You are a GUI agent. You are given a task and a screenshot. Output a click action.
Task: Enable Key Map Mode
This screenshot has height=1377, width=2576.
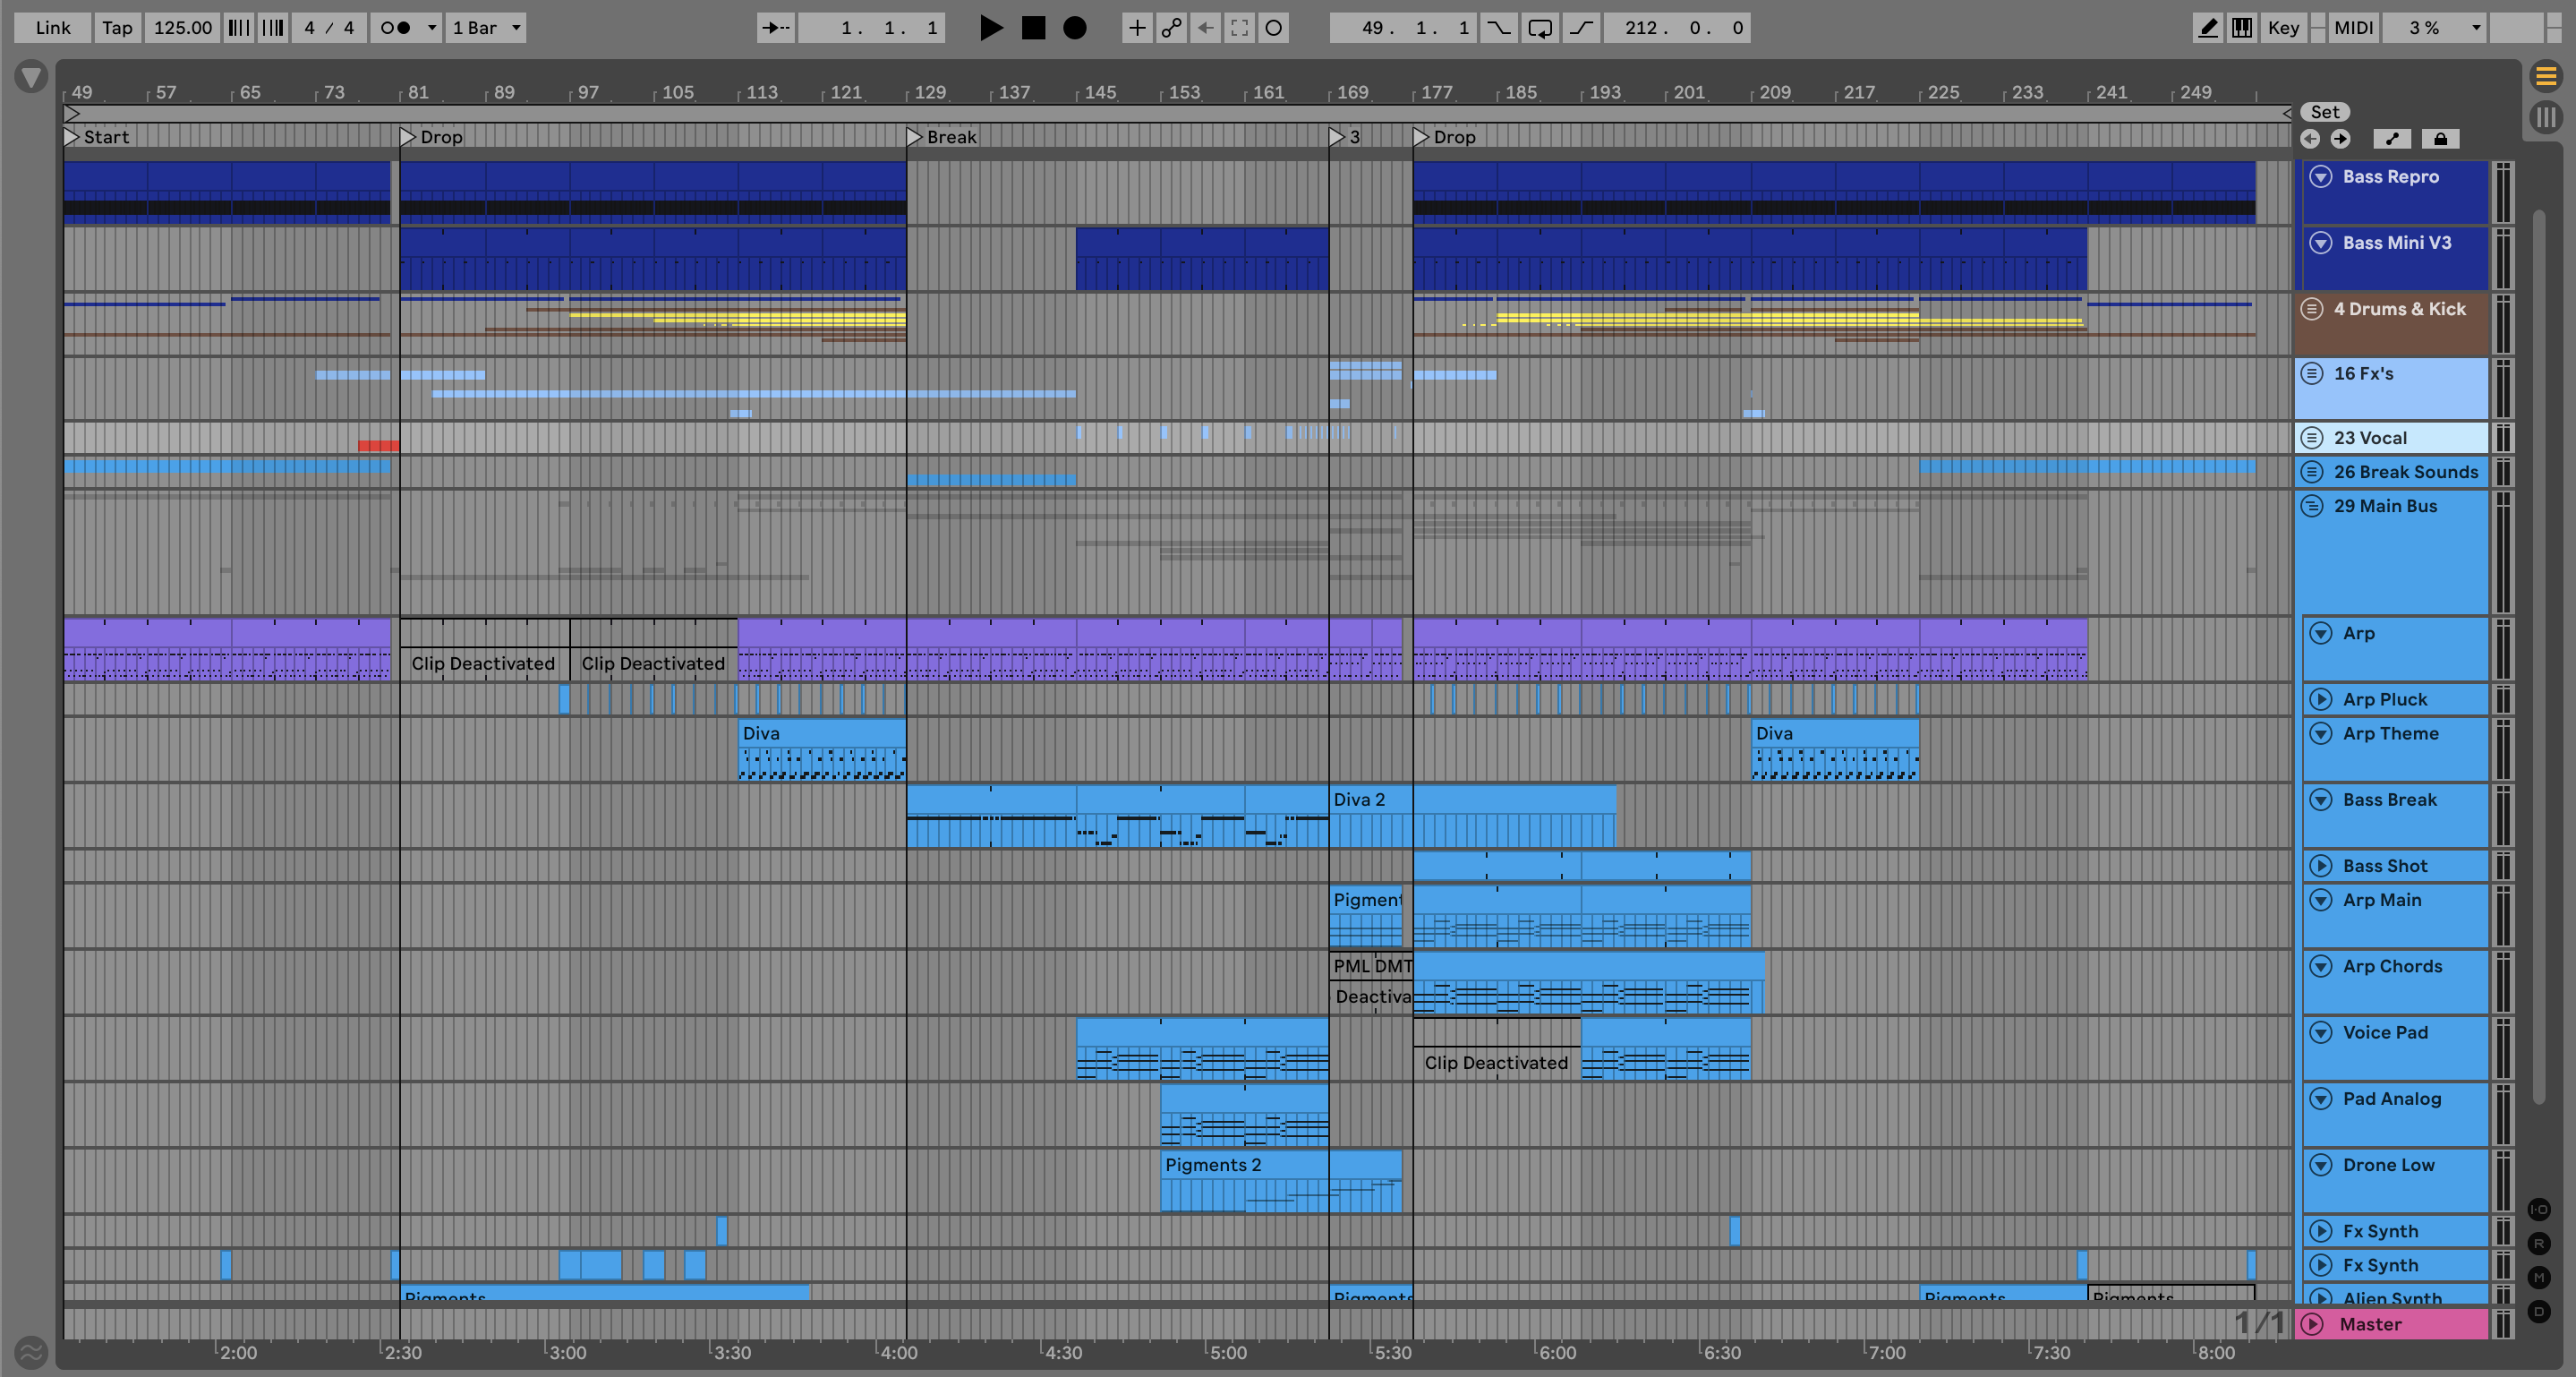2283,28
